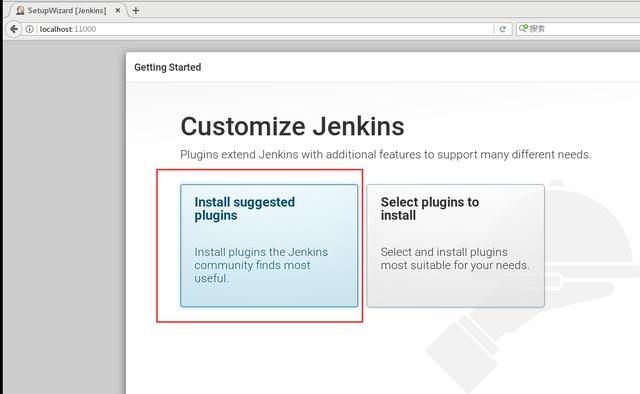Click the Getting Started header text

coord(168,67)
